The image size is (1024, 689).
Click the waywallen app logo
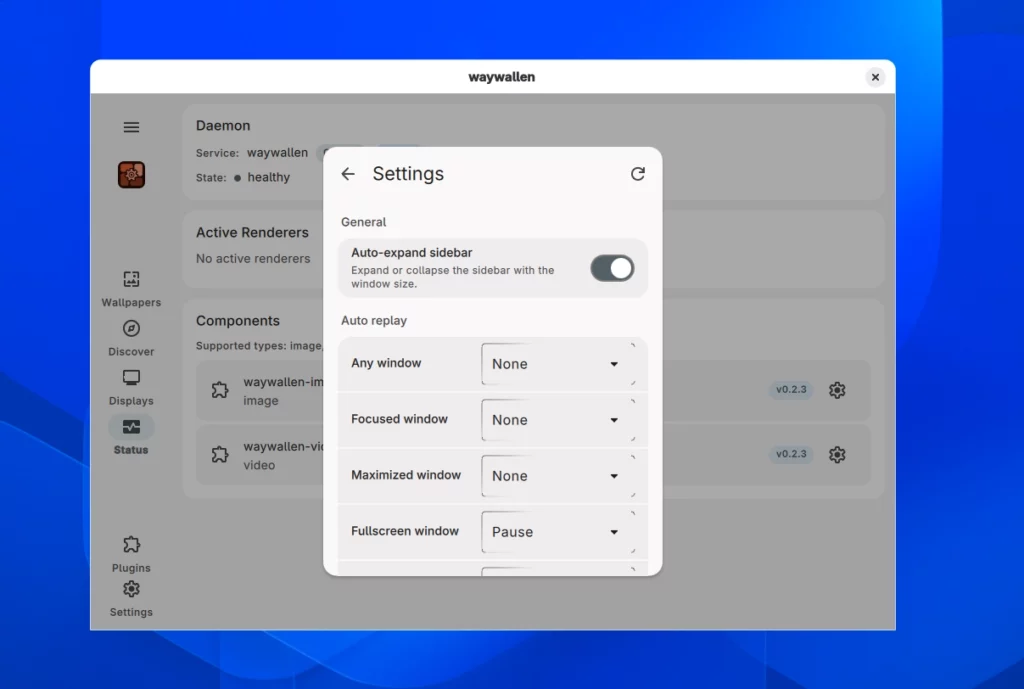pyautogui.click(x=131, y=175)
